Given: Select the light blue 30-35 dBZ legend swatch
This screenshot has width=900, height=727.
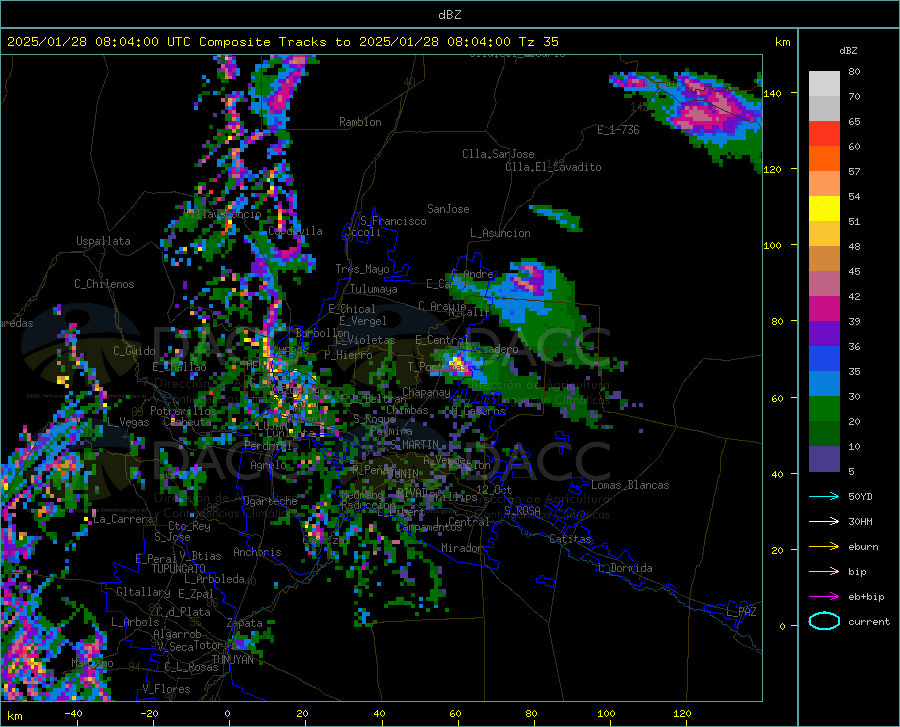Looking at the screenshot, I should (824, 384).
